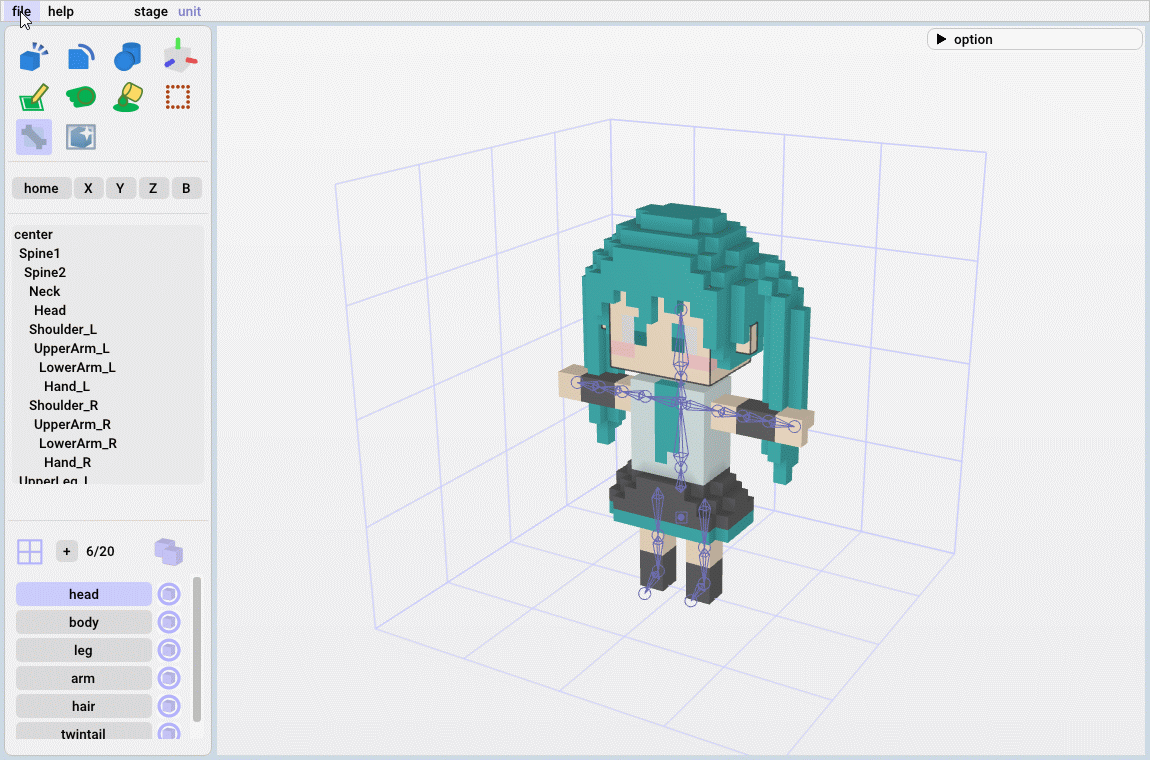The width and height of the screenshot is (1150, 760).
Task: Toggle visibility of the leg layer
Action: [169, 650]
